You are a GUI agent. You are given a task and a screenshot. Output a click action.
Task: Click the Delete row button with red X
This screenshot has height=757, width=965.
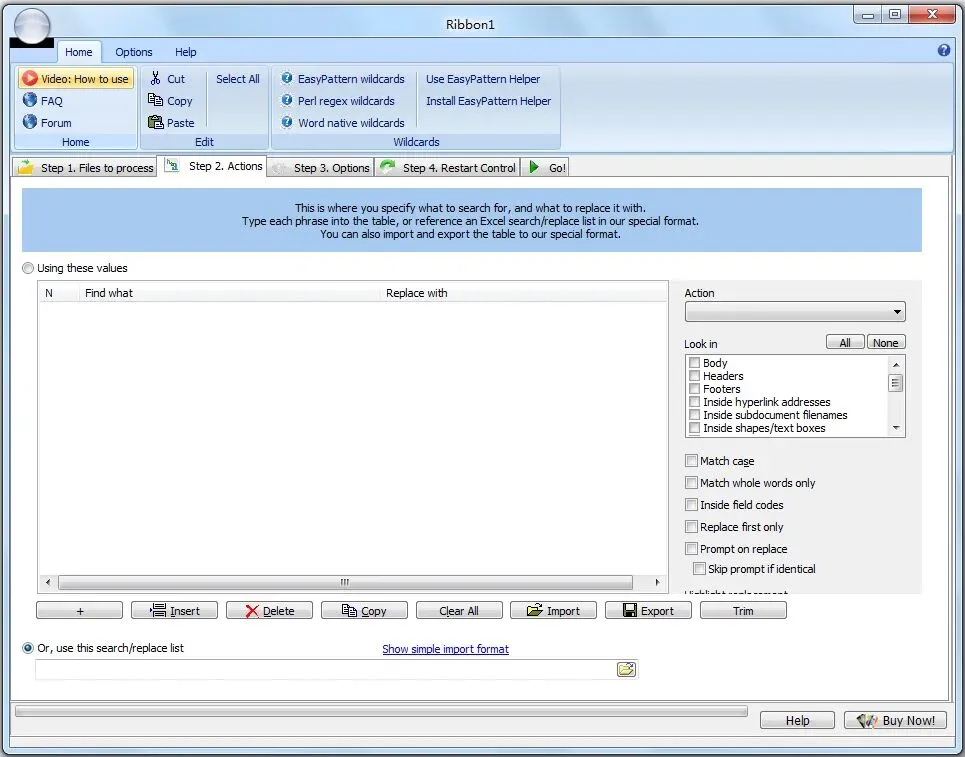coord(269,611)
